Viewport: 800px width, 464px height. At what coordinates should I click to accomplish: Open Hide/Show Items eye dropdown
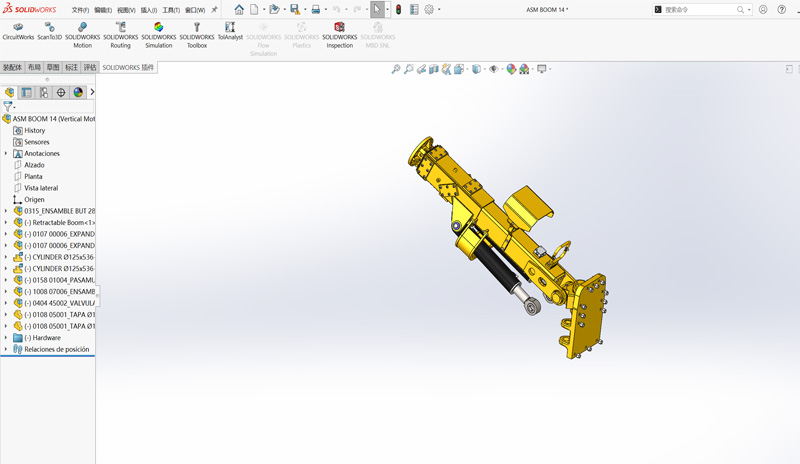point(493,69)
